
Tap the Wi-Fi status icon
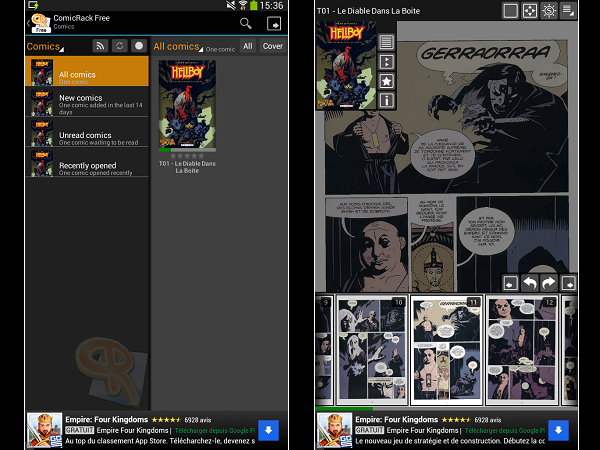tap(243, 5)
